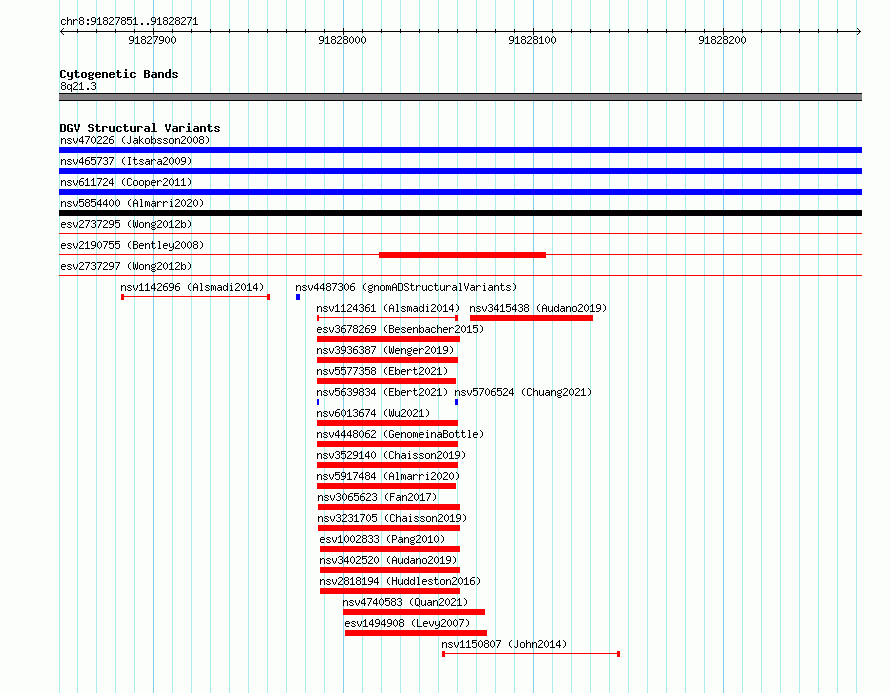
Task: Click the 91828100 ruler position
Action: point(532,40)
